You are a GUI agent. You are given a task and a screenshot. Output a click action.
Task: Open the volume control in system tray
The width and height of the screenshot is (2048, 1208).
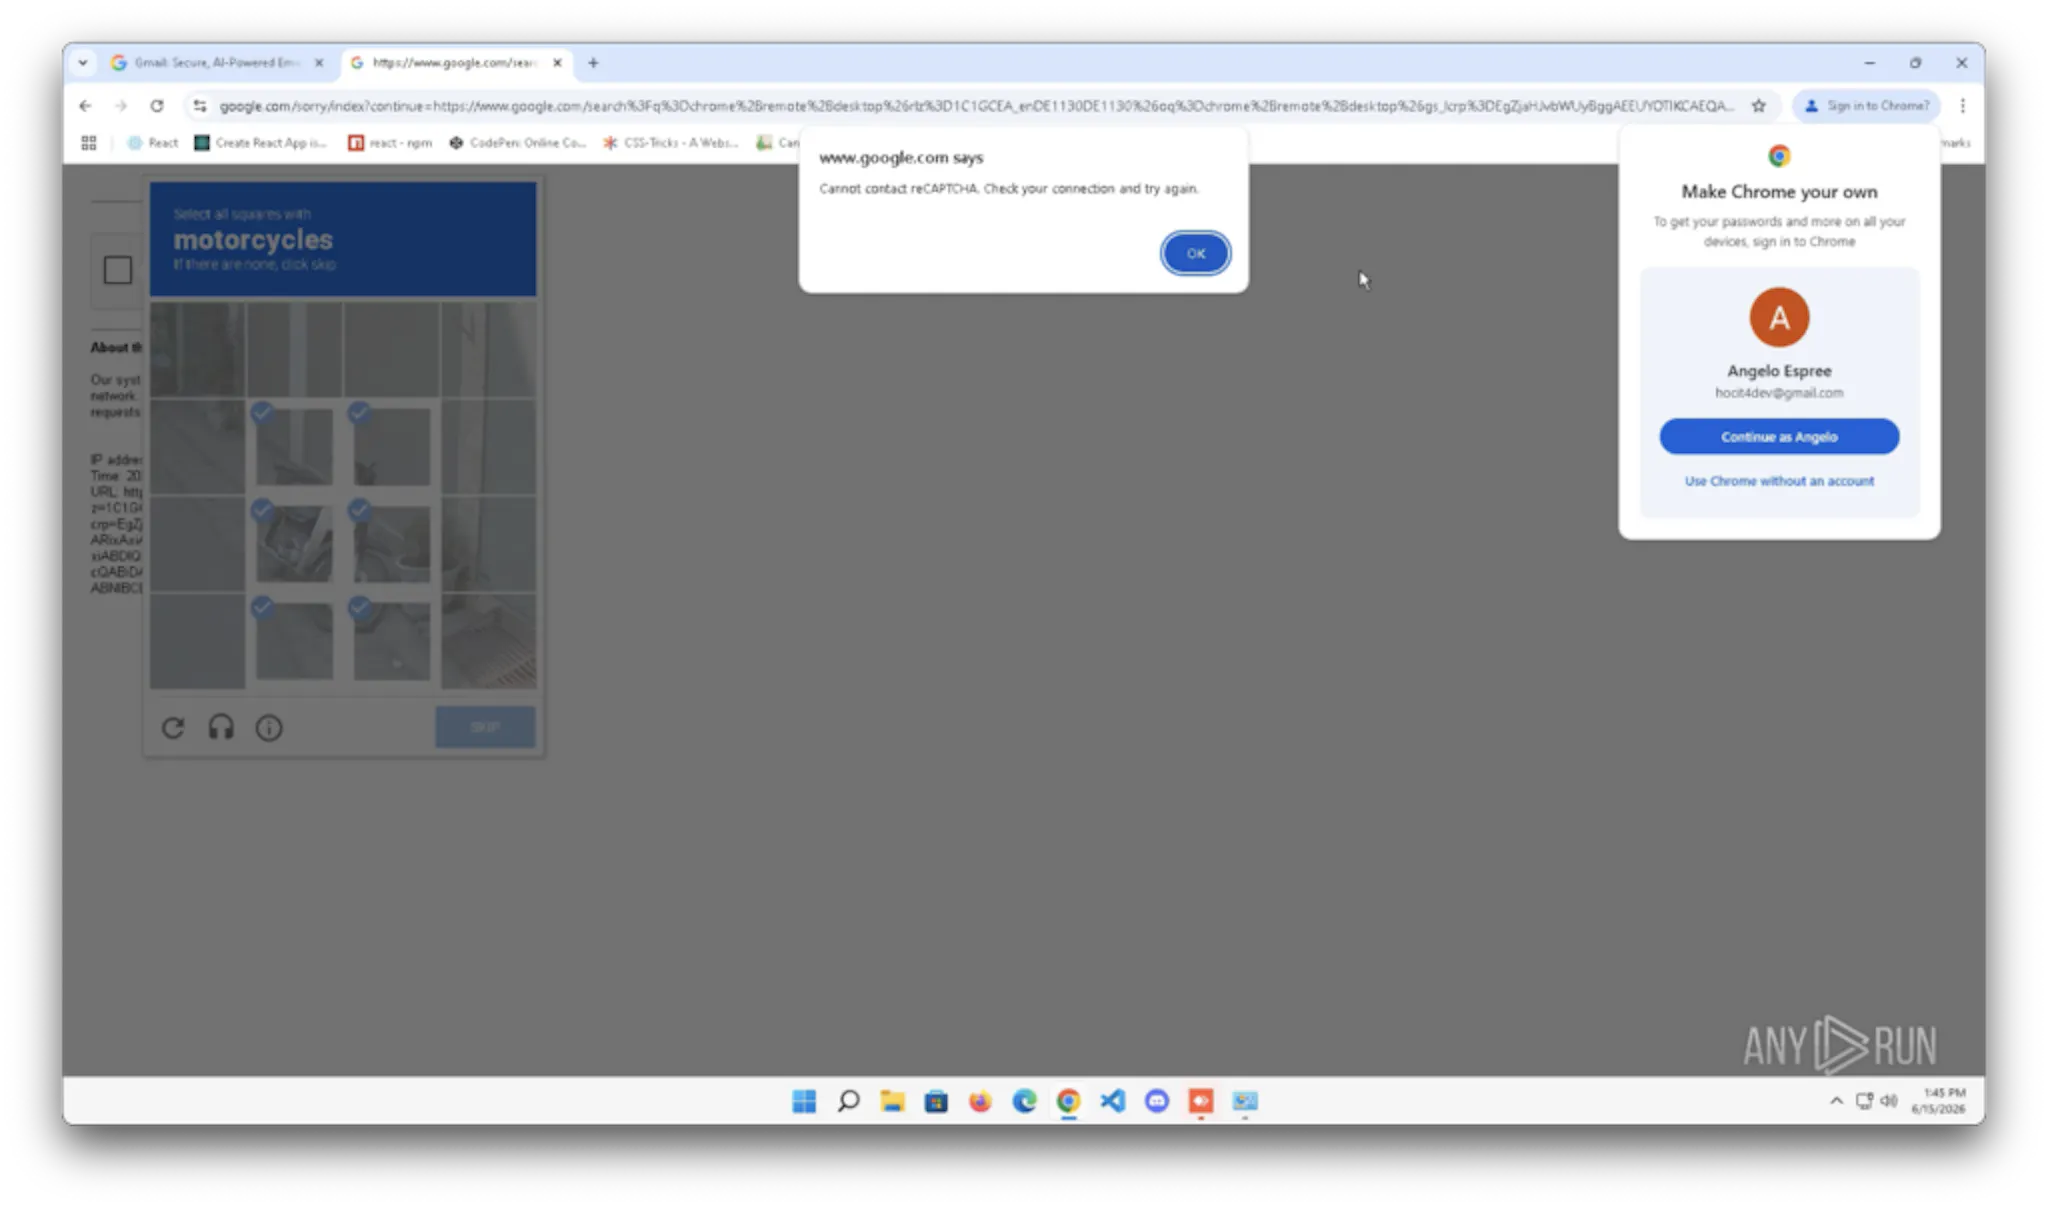(1889, 1101)
